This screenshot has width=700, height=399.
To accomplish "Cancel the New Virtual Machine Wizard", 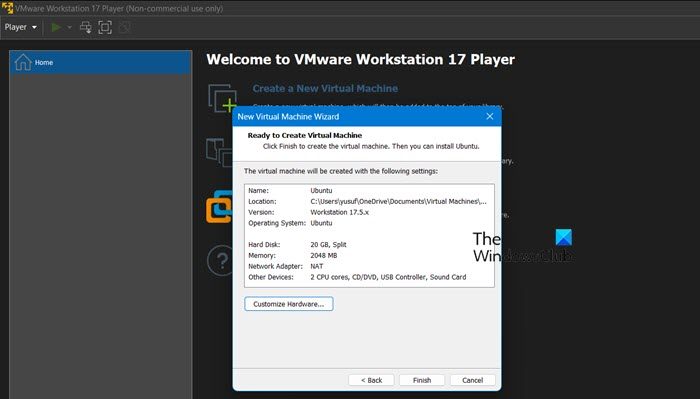I will point(473,380).
